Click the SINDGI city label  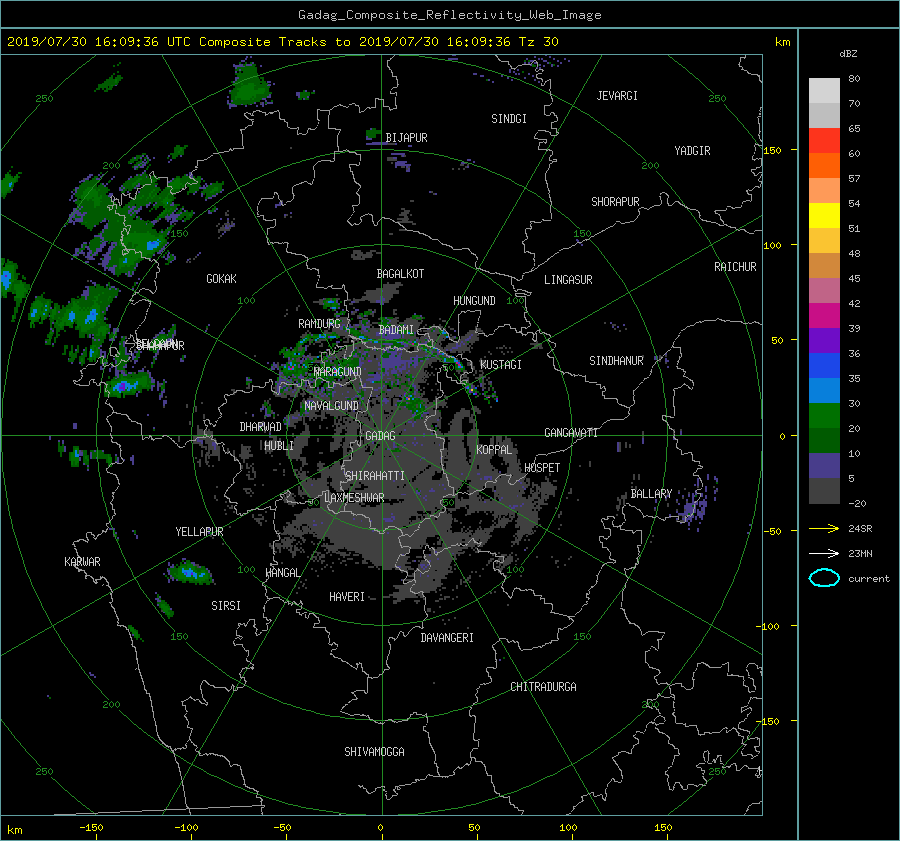tap(509, 119)
